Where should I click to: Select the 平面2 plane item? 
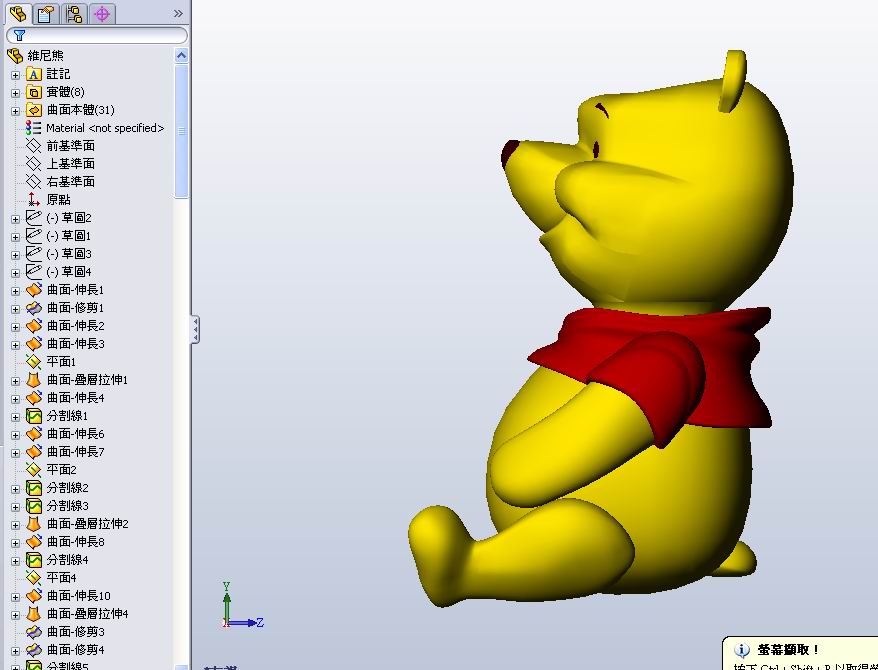[x=61, y=470]
